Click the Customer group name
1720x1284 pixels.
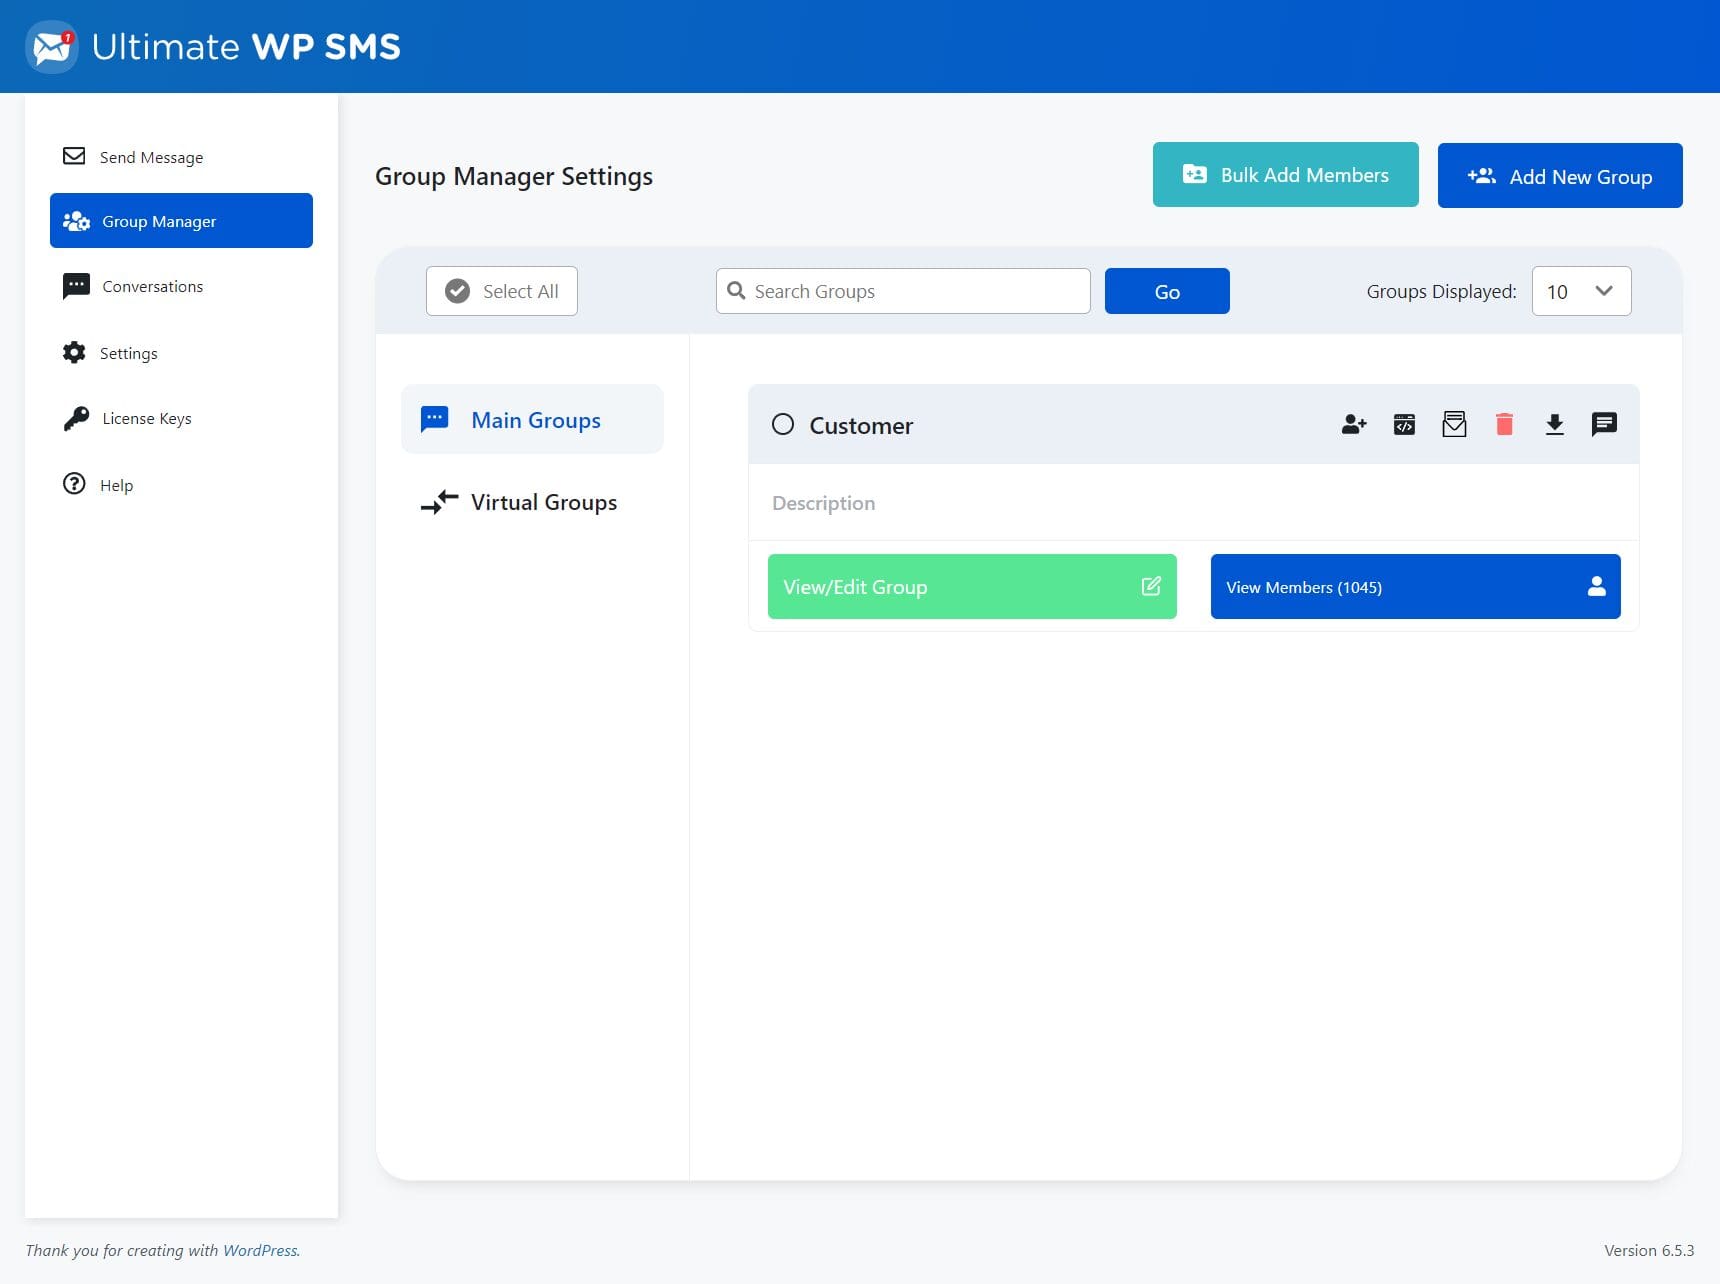[x=861, y=426]
